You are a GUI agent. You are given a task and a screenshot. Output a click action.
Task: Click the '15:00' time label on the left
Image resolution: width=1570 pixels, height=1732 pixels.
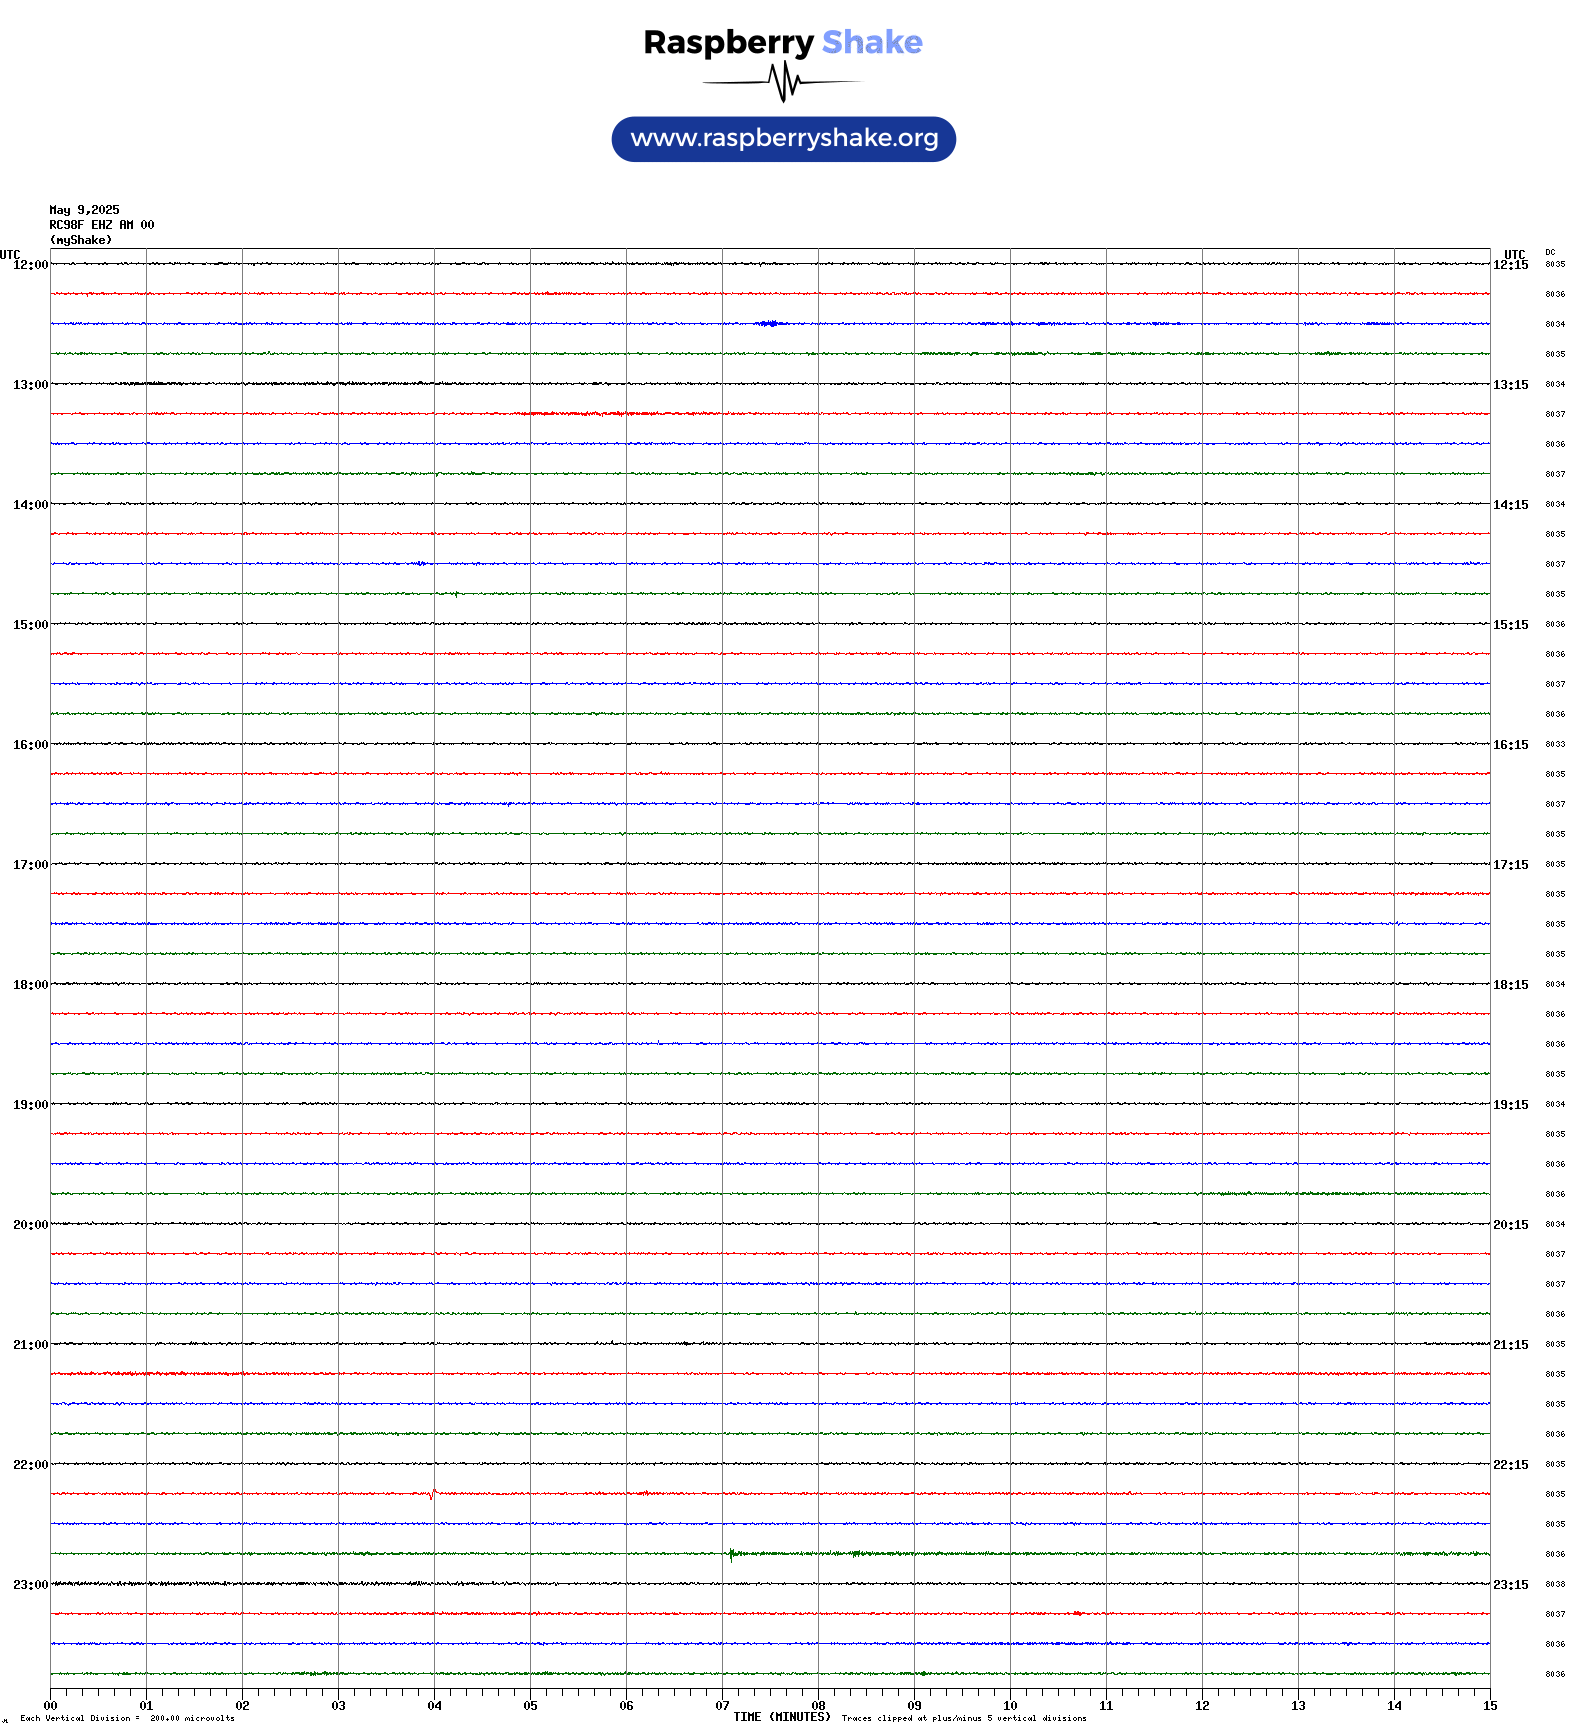point(30,625)
